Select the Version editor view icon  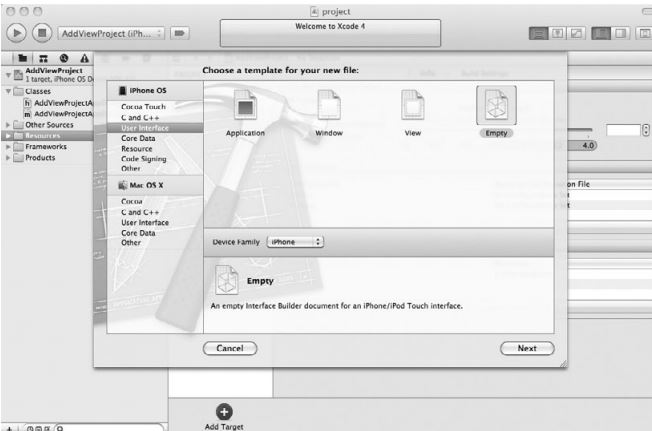[576, 33]
